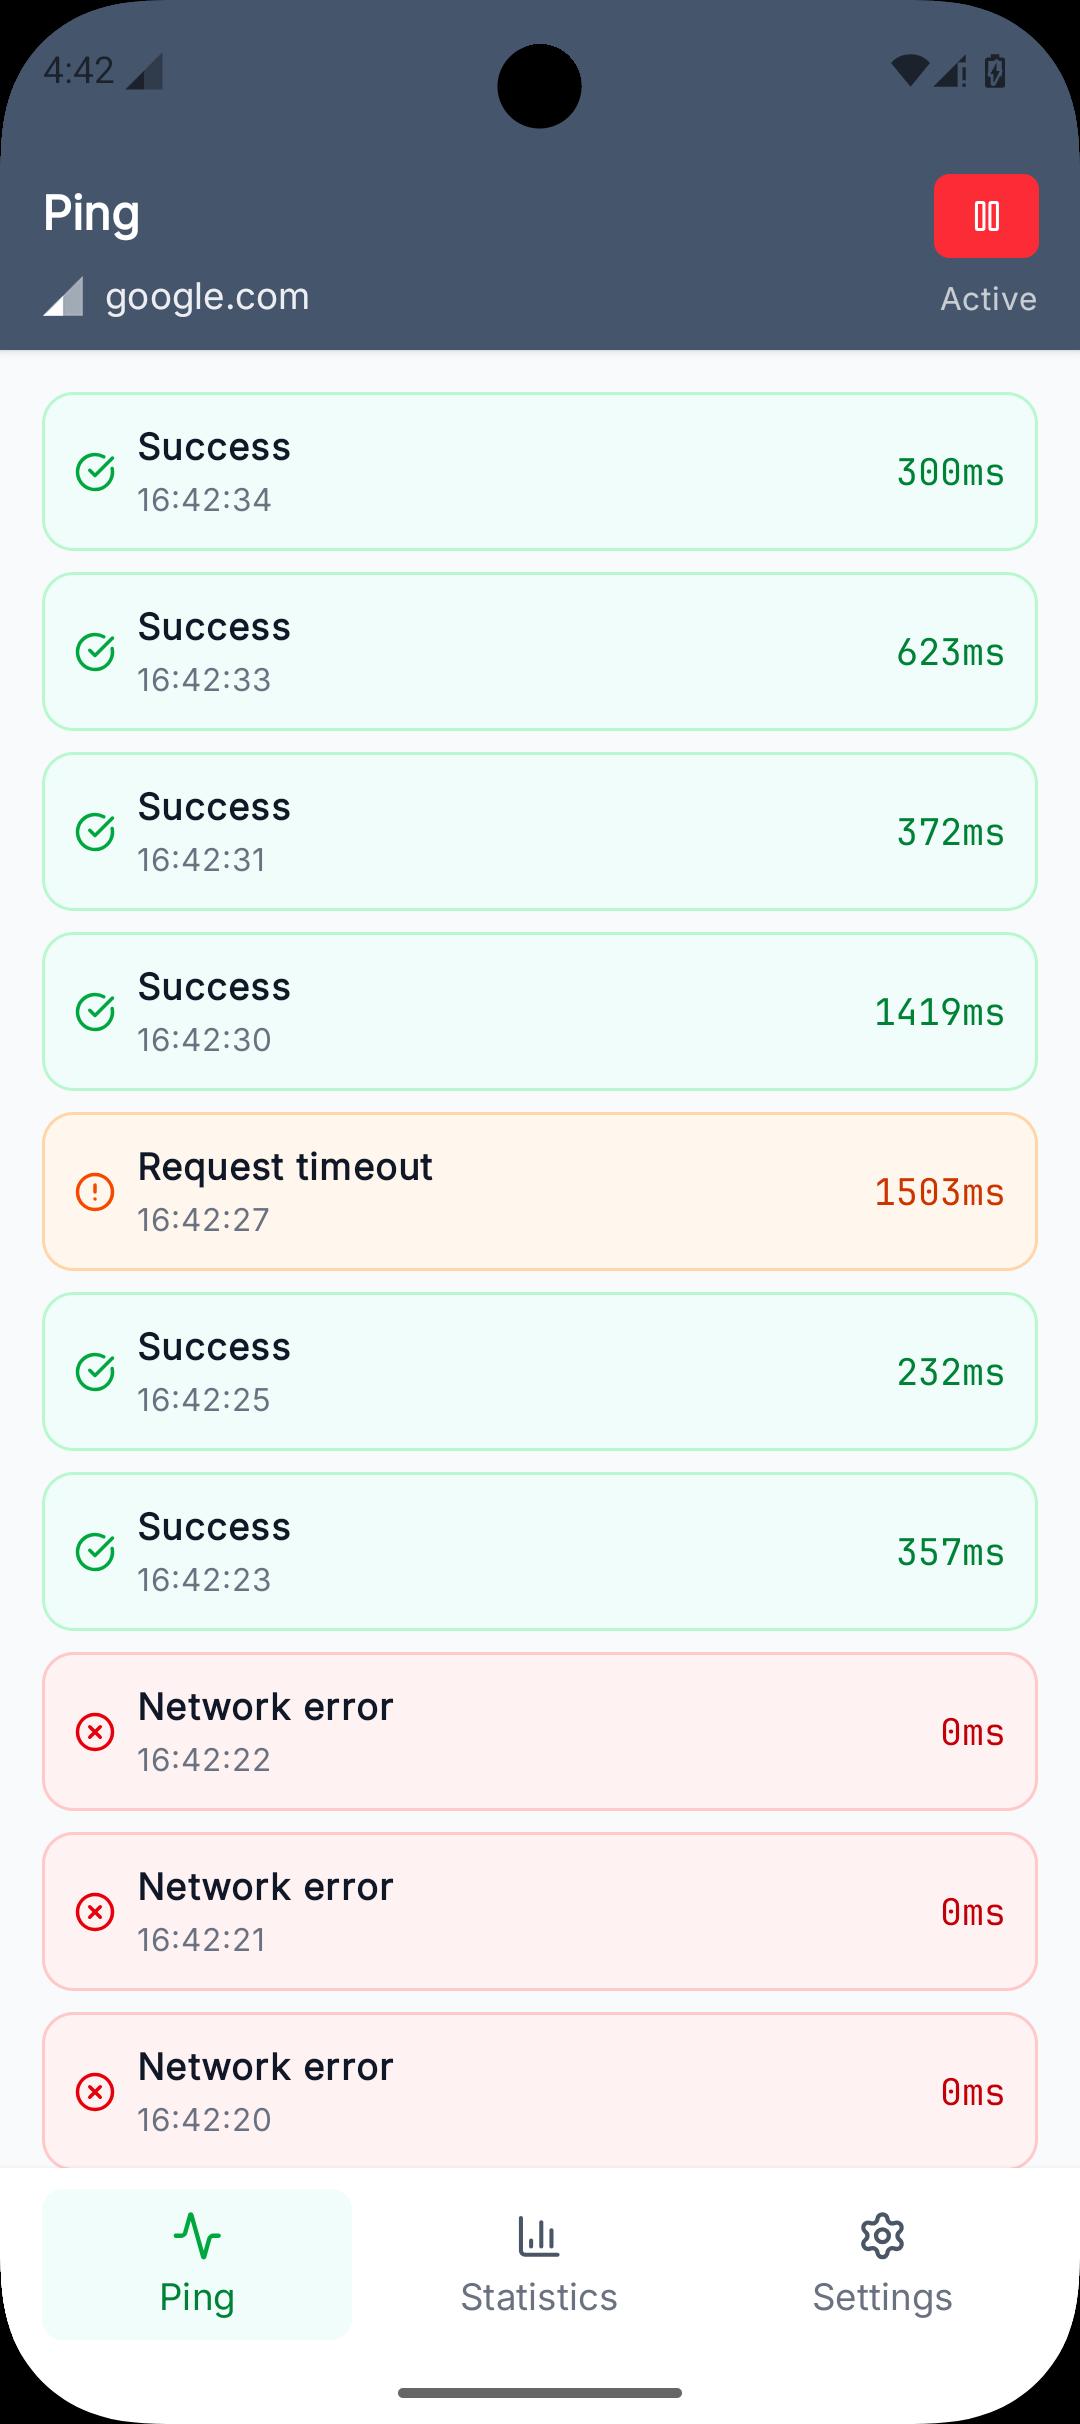Tap the success icon on the 1419ms entry
1080x2424 pixels.
[95, 1012]
